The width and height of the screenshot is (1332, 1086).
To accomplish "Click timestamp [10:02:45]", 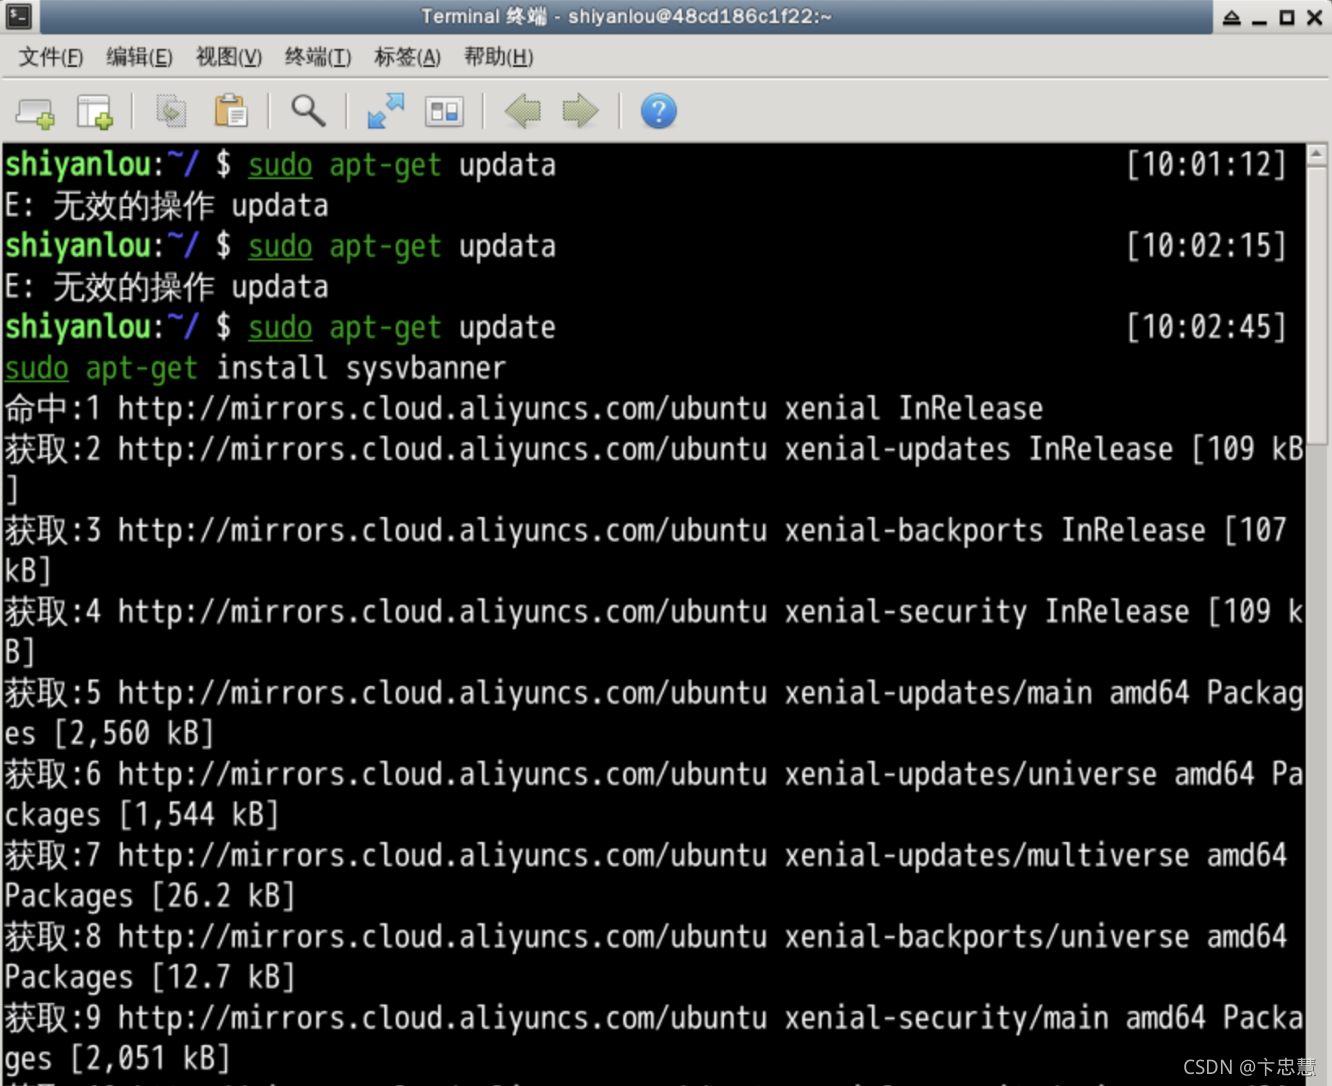I will click(1206, 327).
